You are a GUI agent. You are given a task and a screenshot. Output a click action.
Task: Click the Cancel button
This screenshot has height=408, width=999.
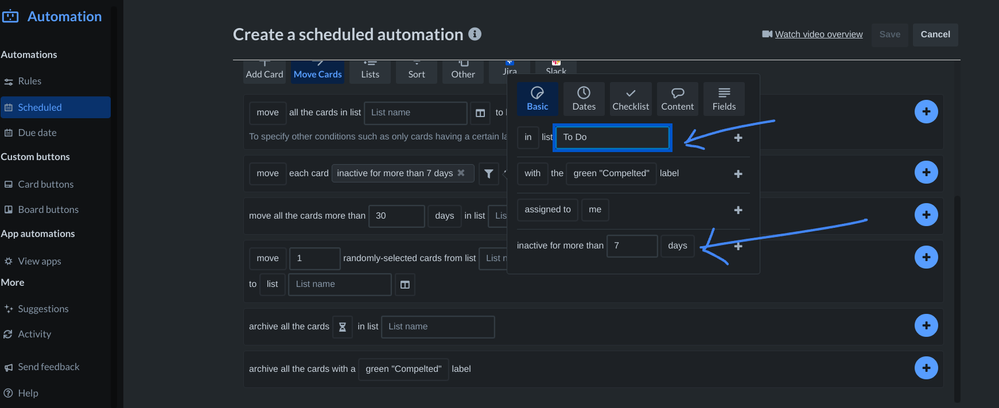pyautogui.click(x=935, y=34)
